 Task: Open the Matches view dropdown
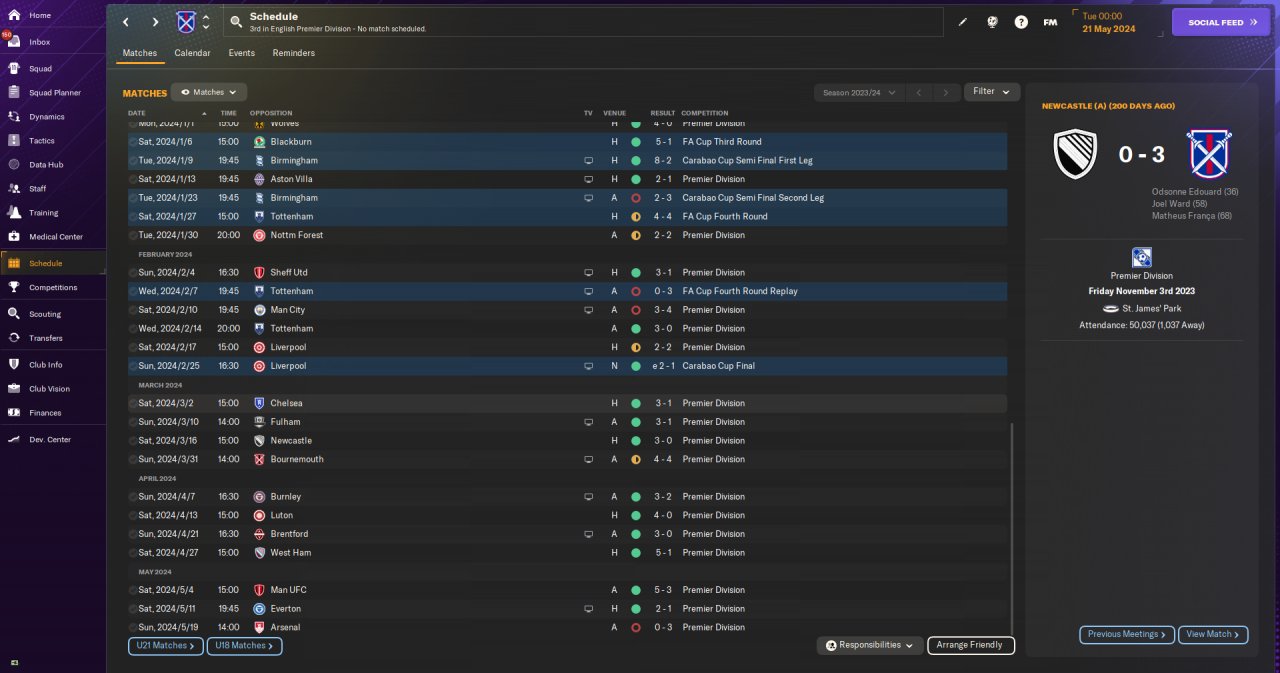click(209, 92)
